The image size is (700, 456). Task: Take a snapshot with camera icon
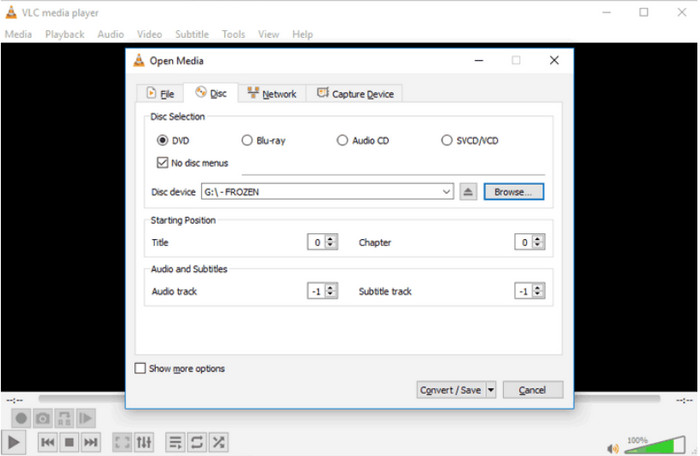coord(42,418)
